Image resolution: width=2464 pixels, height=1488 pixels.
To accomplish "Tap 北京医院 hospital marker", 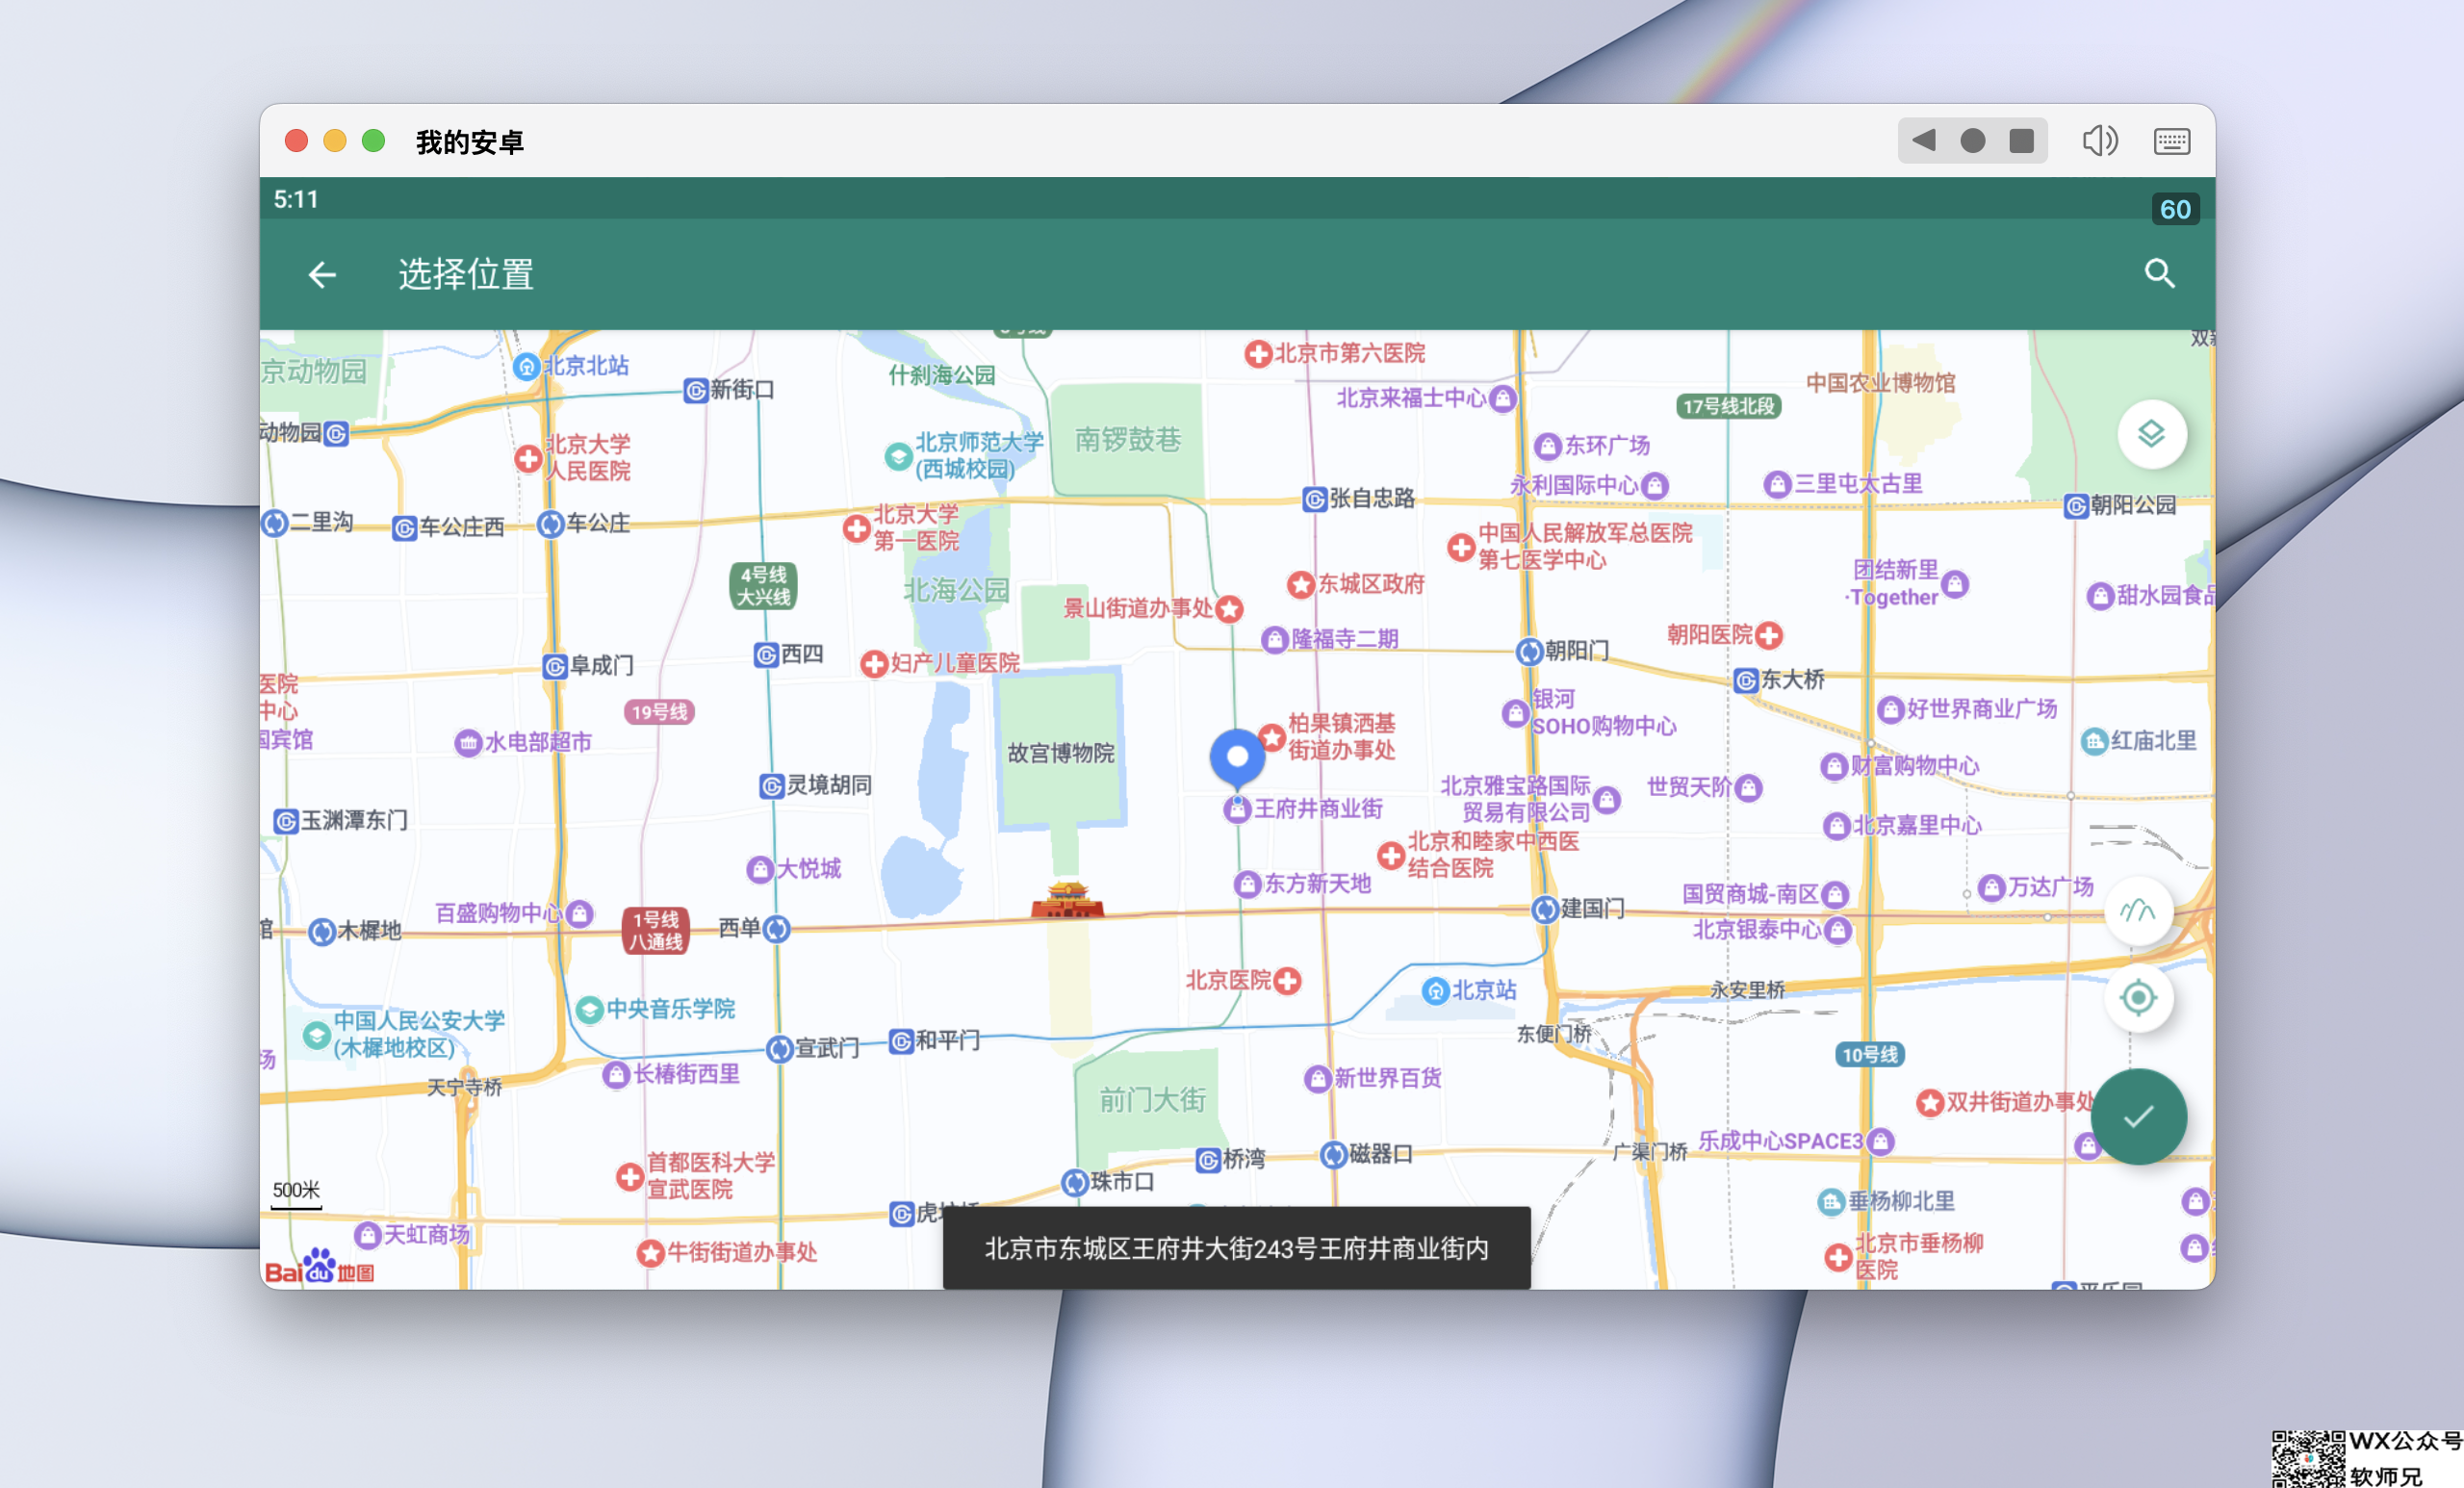I will tap(1288, 981).
